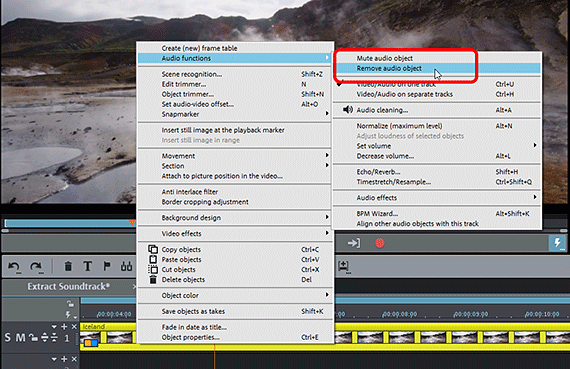Choose Align other audio objects with this track
The height and width of the screenshot is (369, 570).
click(437, 224)
